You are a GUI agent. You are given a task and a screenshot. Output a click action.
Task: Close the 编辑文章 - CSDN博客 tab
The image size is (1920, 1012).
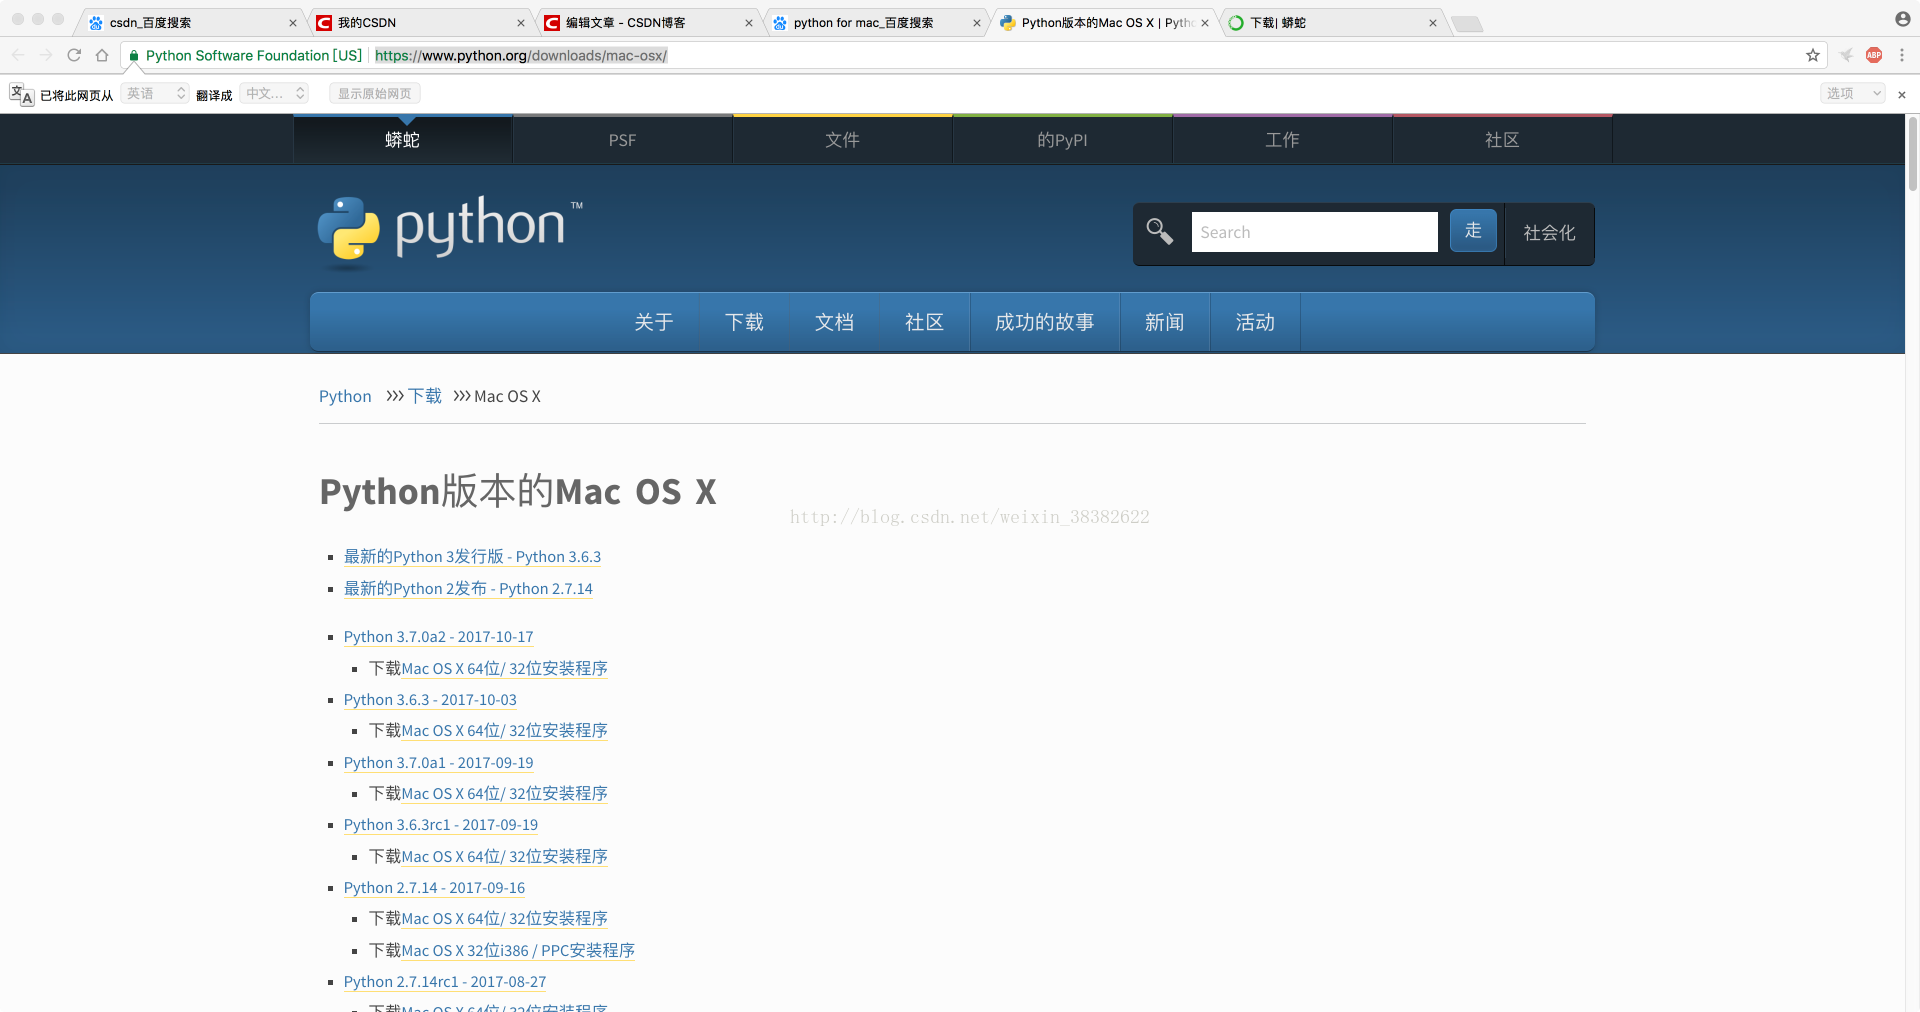[749, 23]
